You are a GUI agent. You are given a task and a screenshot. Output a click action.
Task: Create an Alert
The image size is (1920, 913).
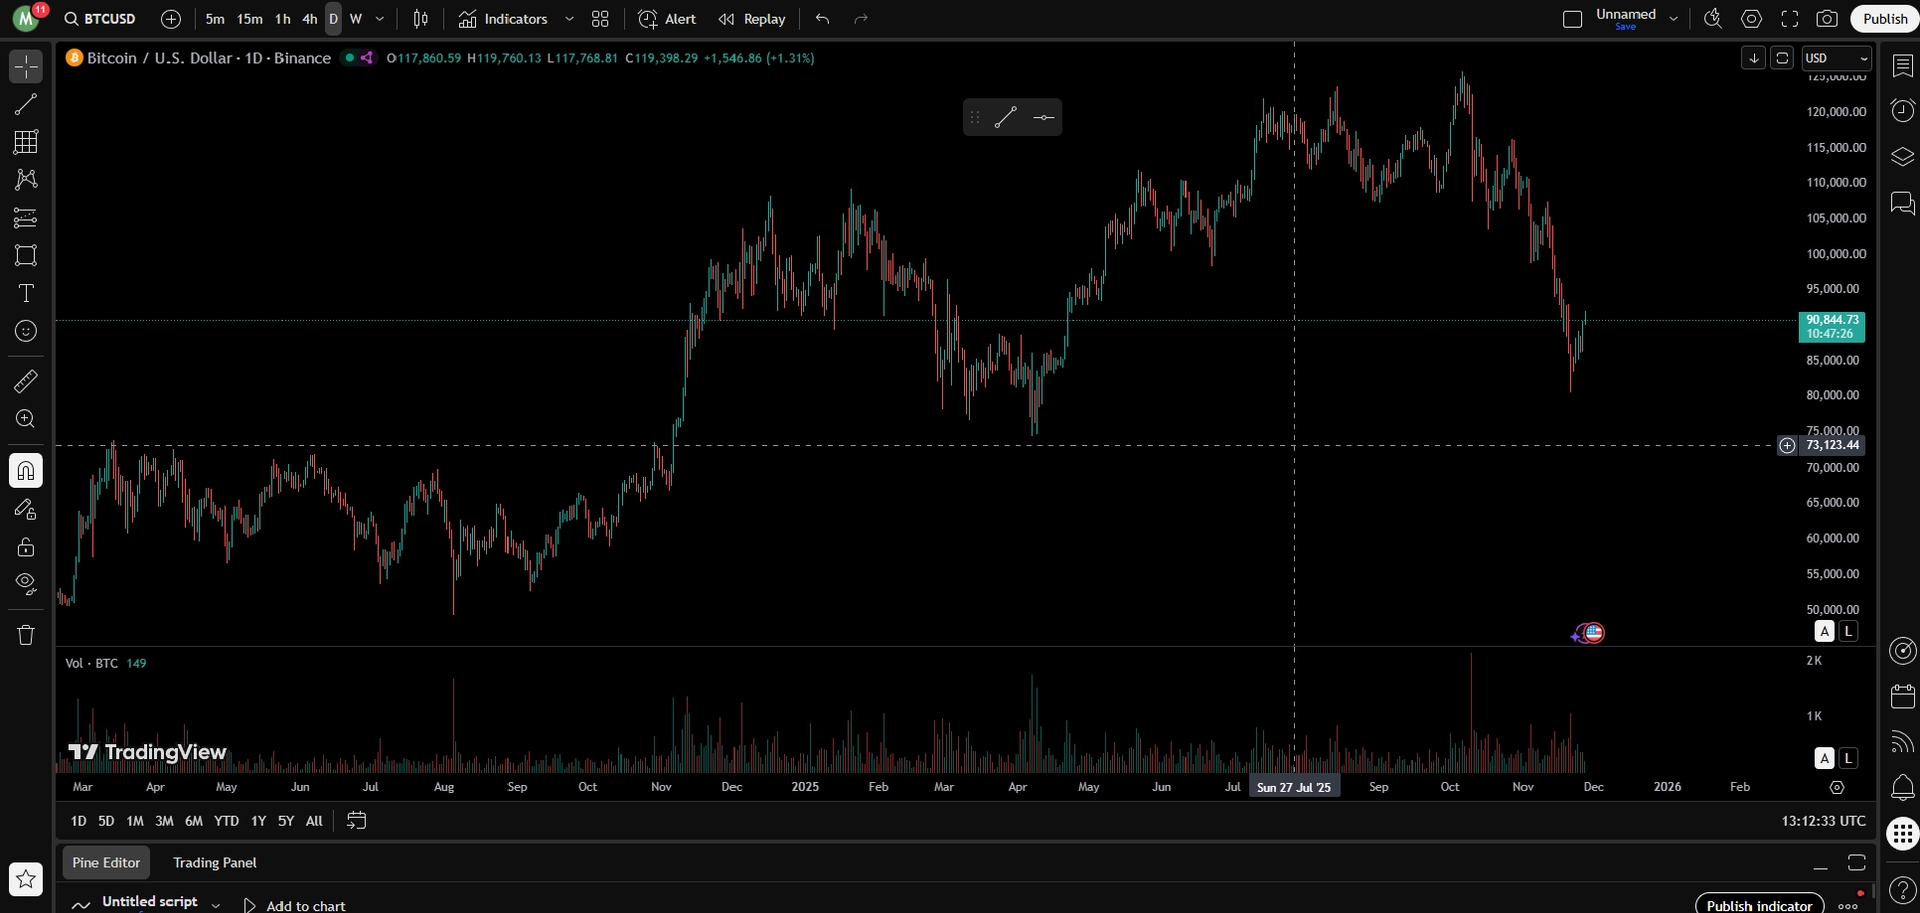point(667,19)
